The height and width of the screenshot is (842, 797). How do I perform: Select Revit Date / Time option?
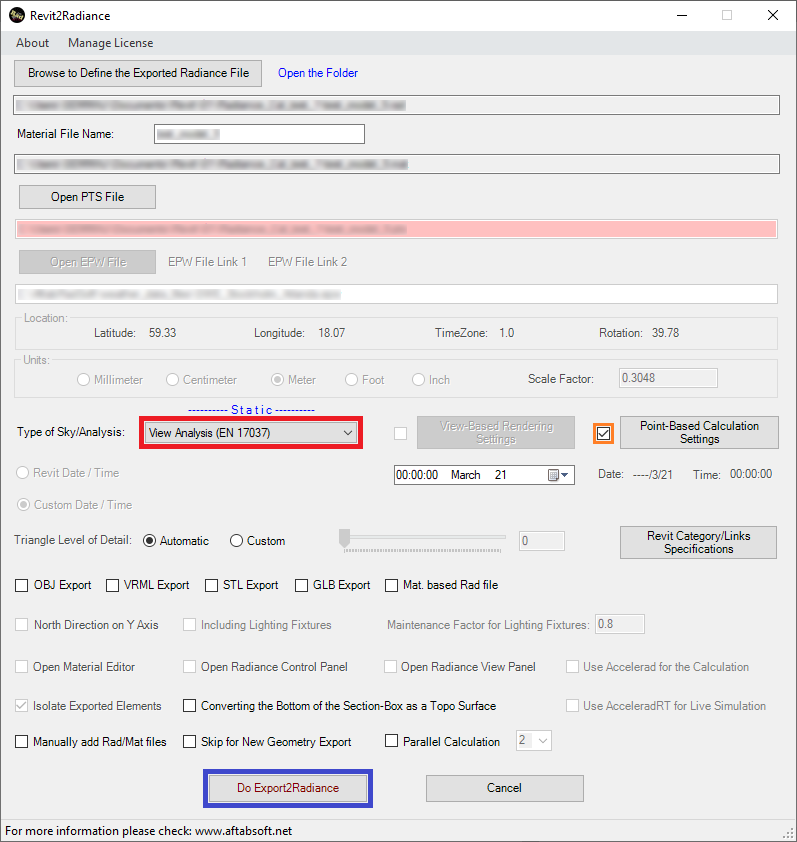tap(22, 473)
